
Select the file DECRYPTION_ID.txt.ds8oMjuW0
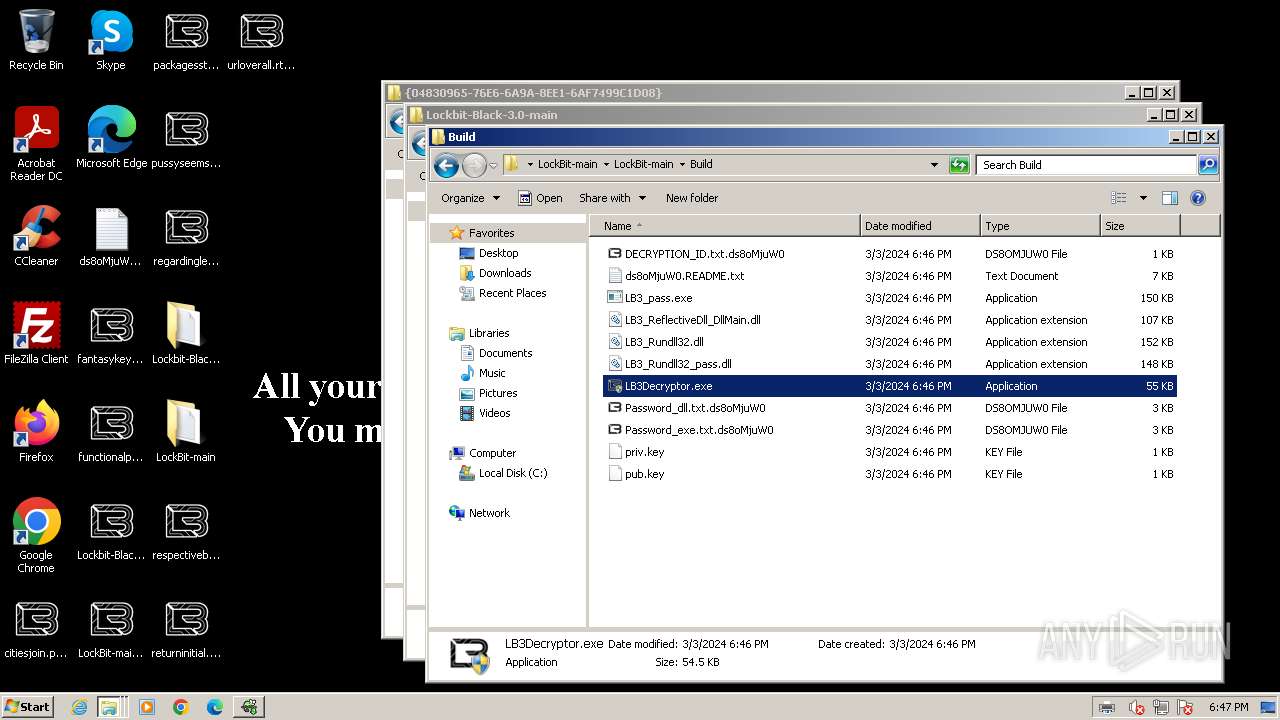click(890, 254)
